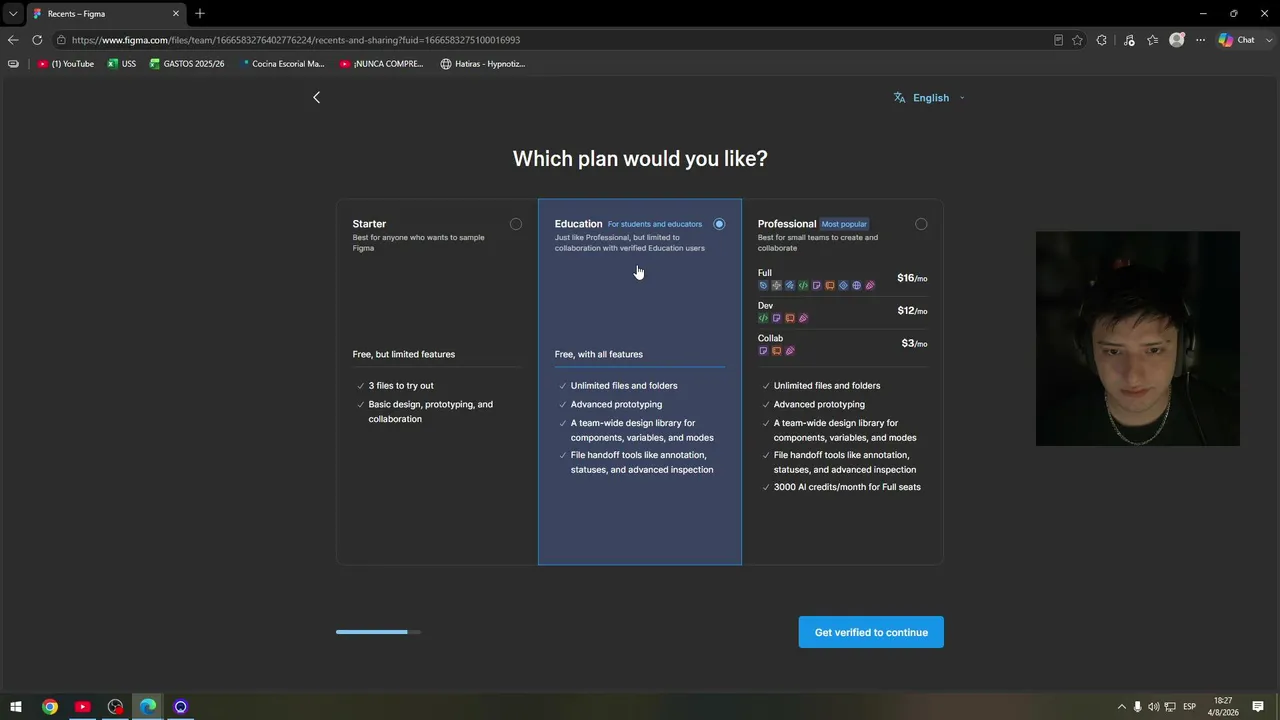Open the browser extensions puzzle icon

1101,40
